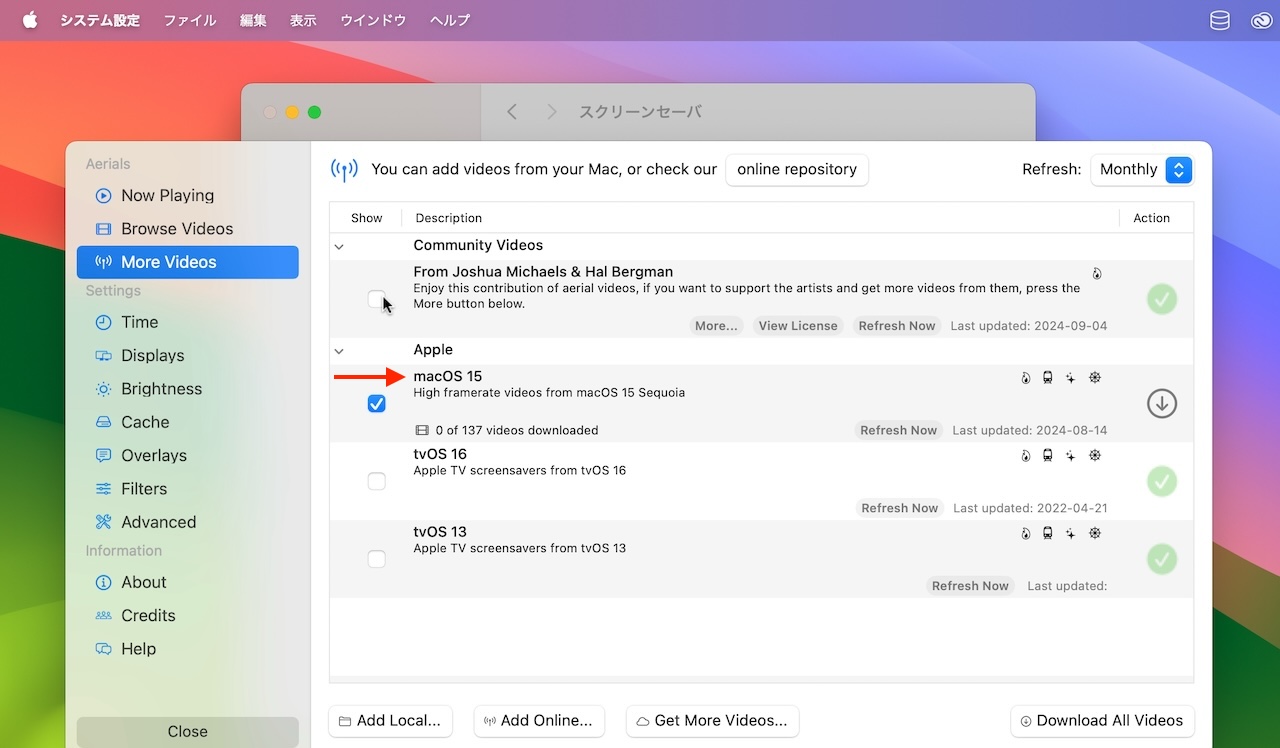Enable the Joshua Michaels & Hal Bergman videos checkbox
The width and height of the screenshot is (1280, 748).
[376, 299]
